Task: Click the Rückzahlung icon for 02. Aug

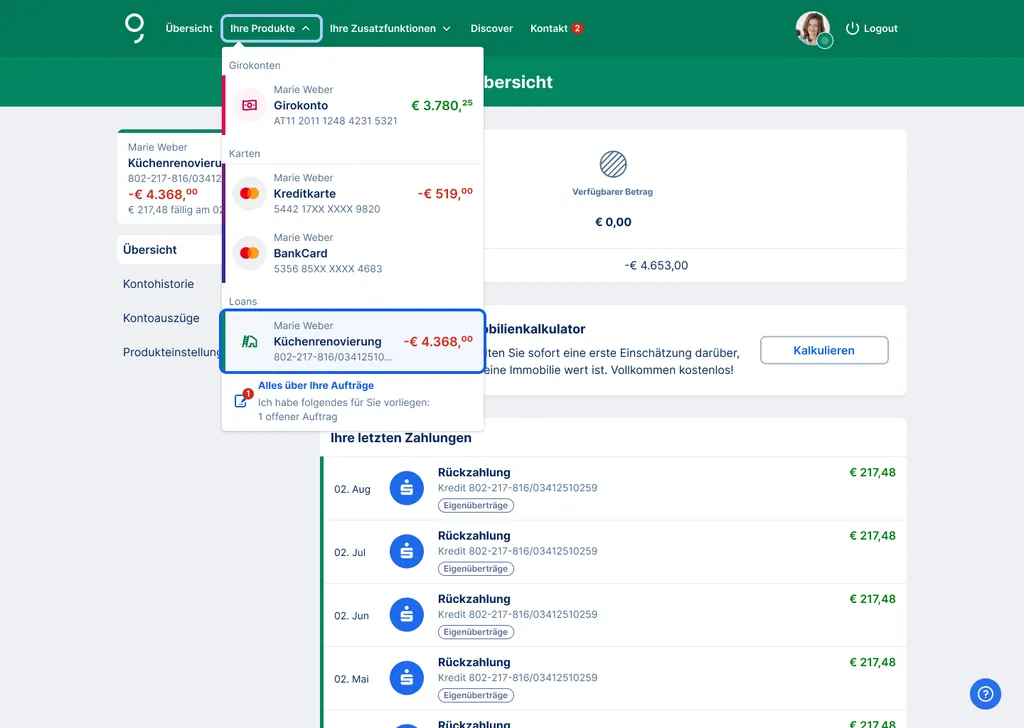Action: [406, 488]
